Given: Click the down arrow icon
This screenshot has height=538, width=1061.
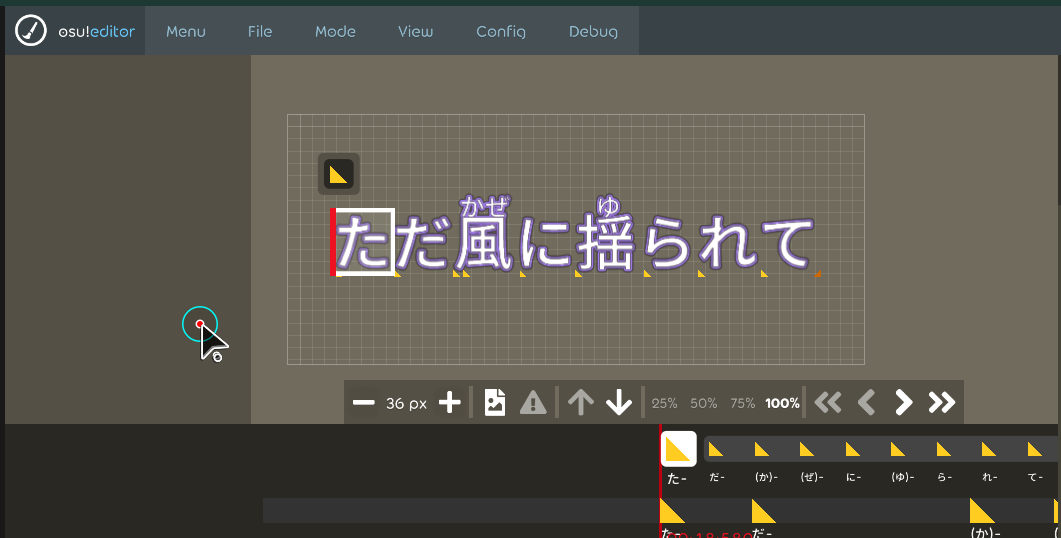Looking at the screenshot, I should pyautogui.click(x=619, y=403).
